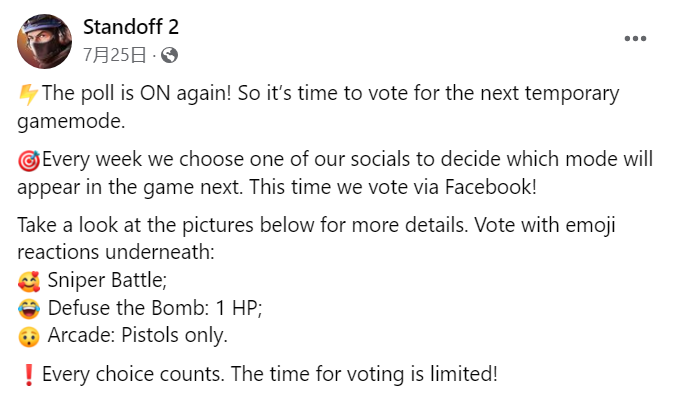Click the 'Take a look at the pictures' line
This screenshot has width=675, height=395.
point(316,225)
